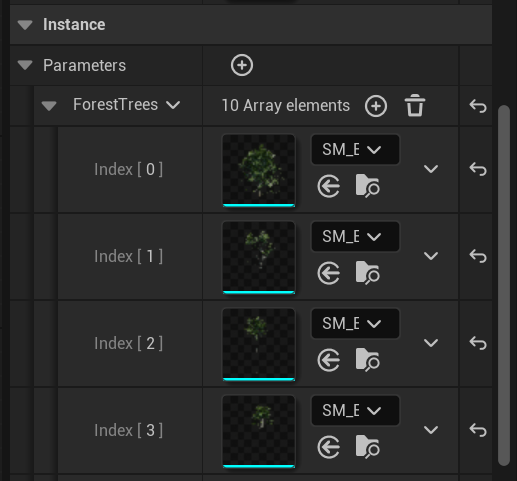
Task: Select the Index [0] label
Action: coord(128,169)
